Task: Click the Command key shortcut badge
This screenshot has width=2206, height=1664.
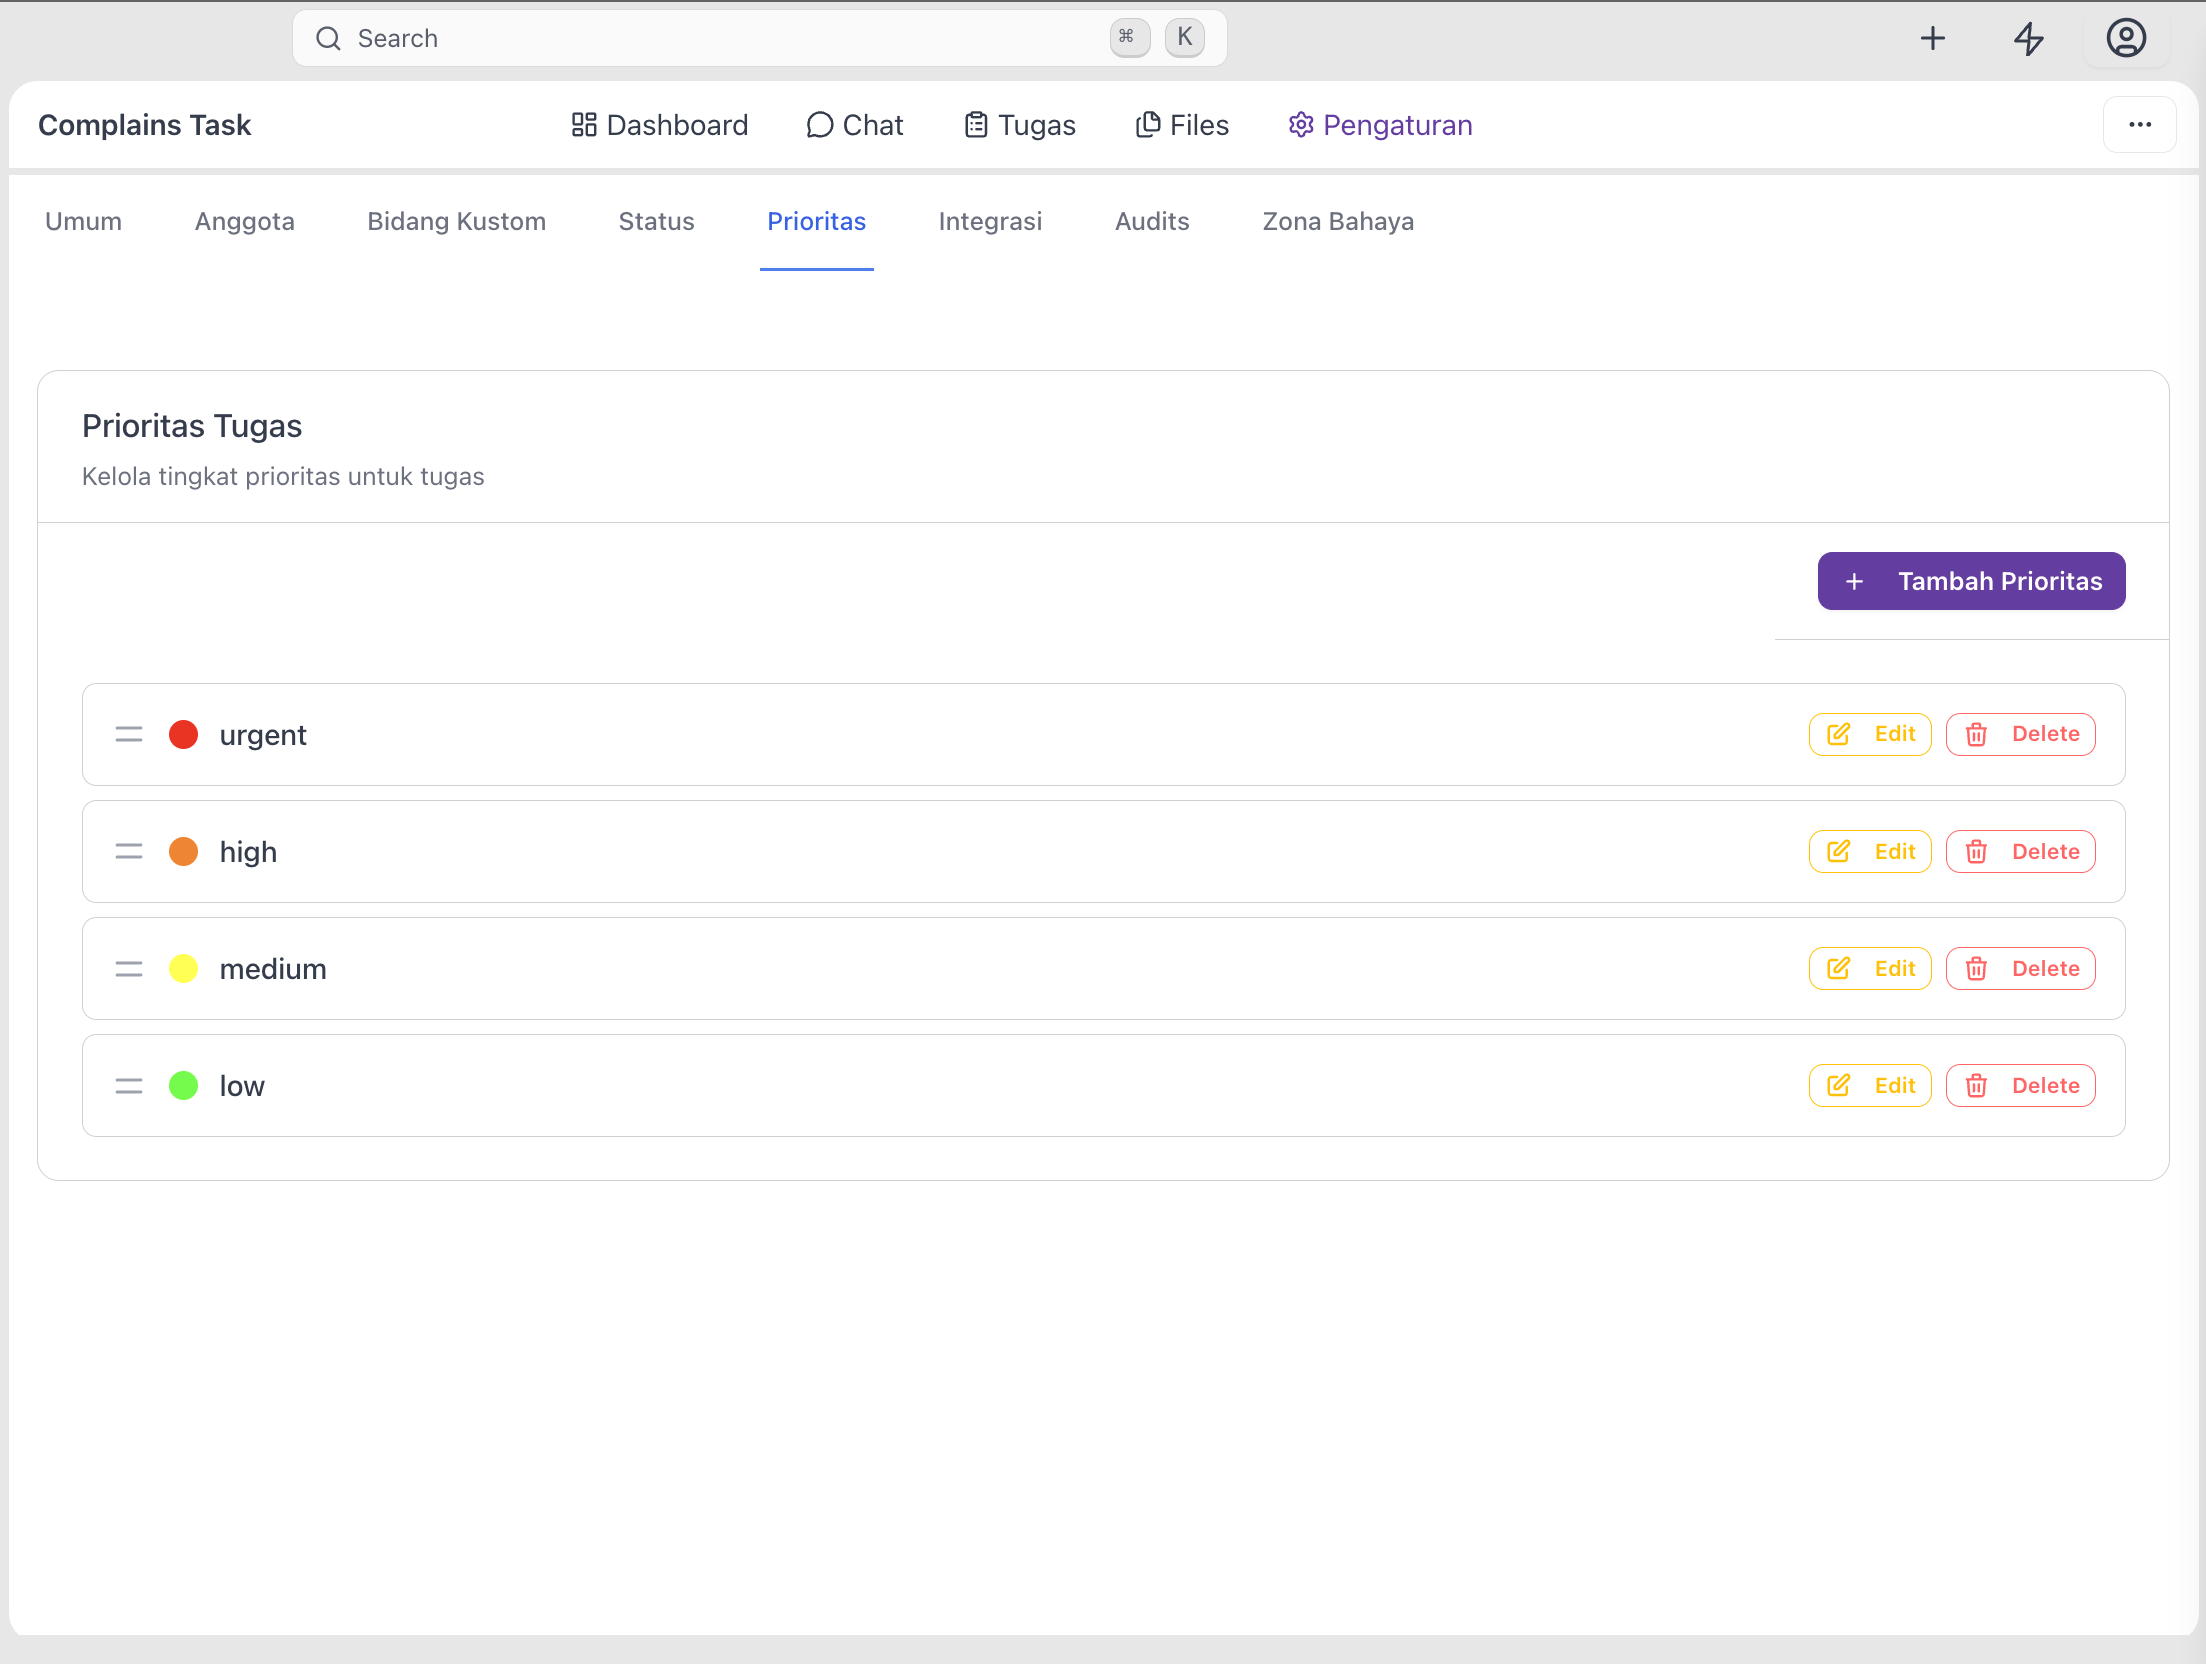Action: tap(1129, 38)
